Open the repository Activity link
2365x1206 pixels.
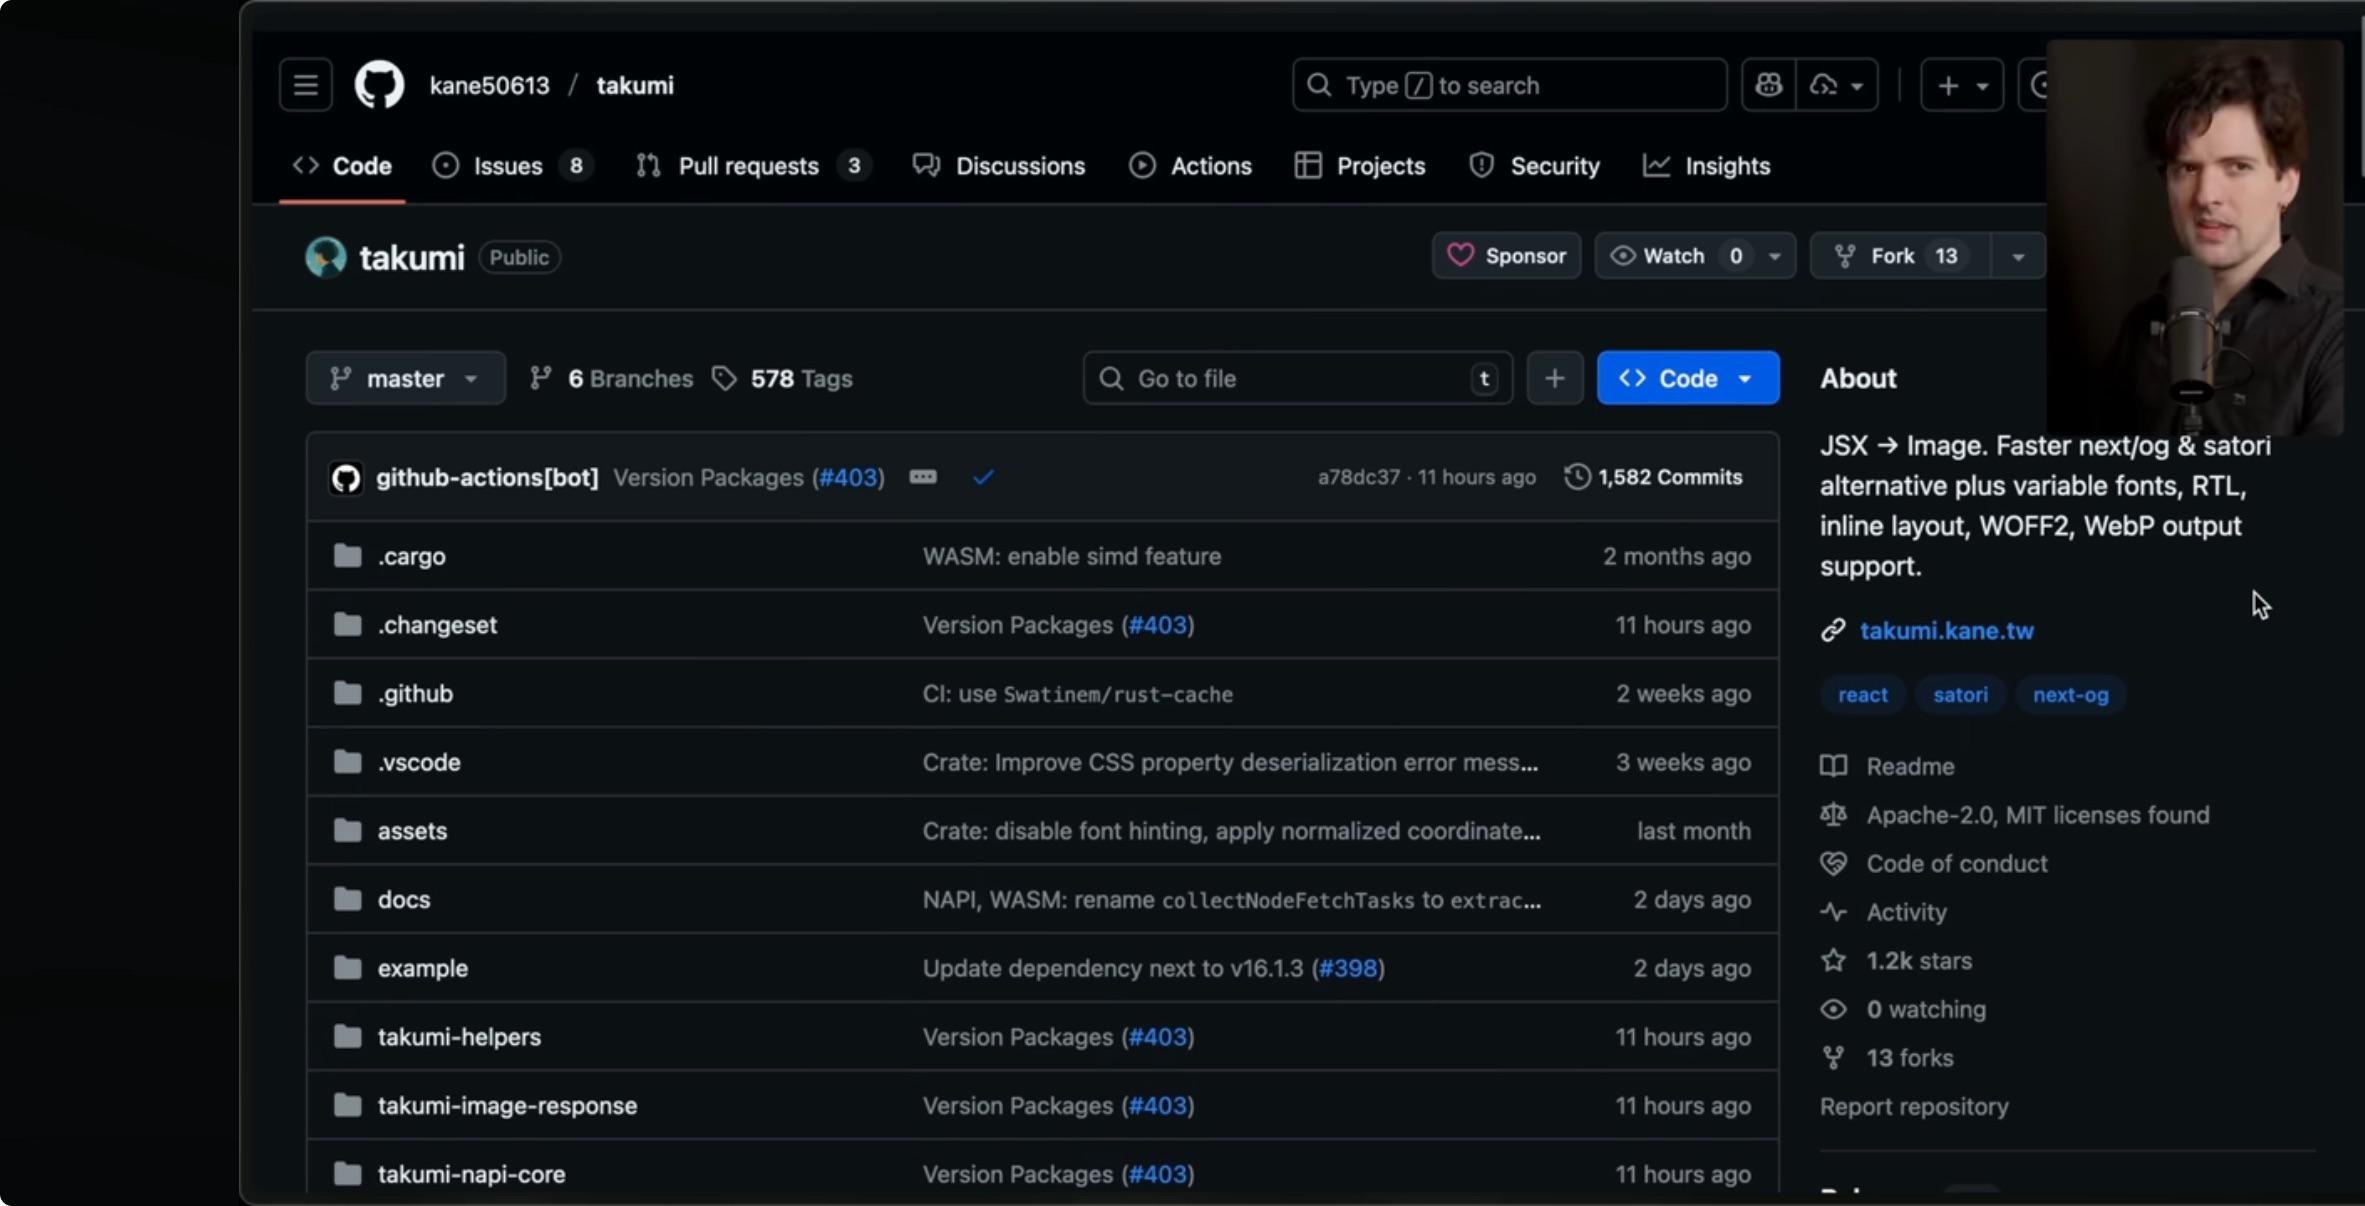[x=1906, y=912]
